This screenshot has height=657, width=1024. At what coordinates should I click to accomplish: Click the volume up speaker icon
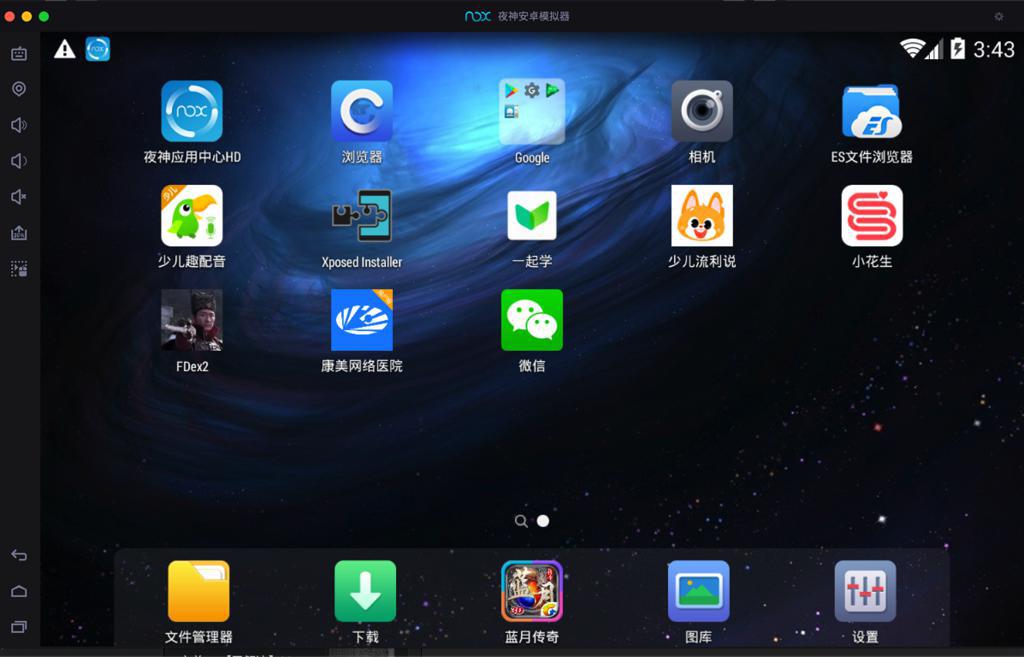pyautogui.click(x=19, y=125)
